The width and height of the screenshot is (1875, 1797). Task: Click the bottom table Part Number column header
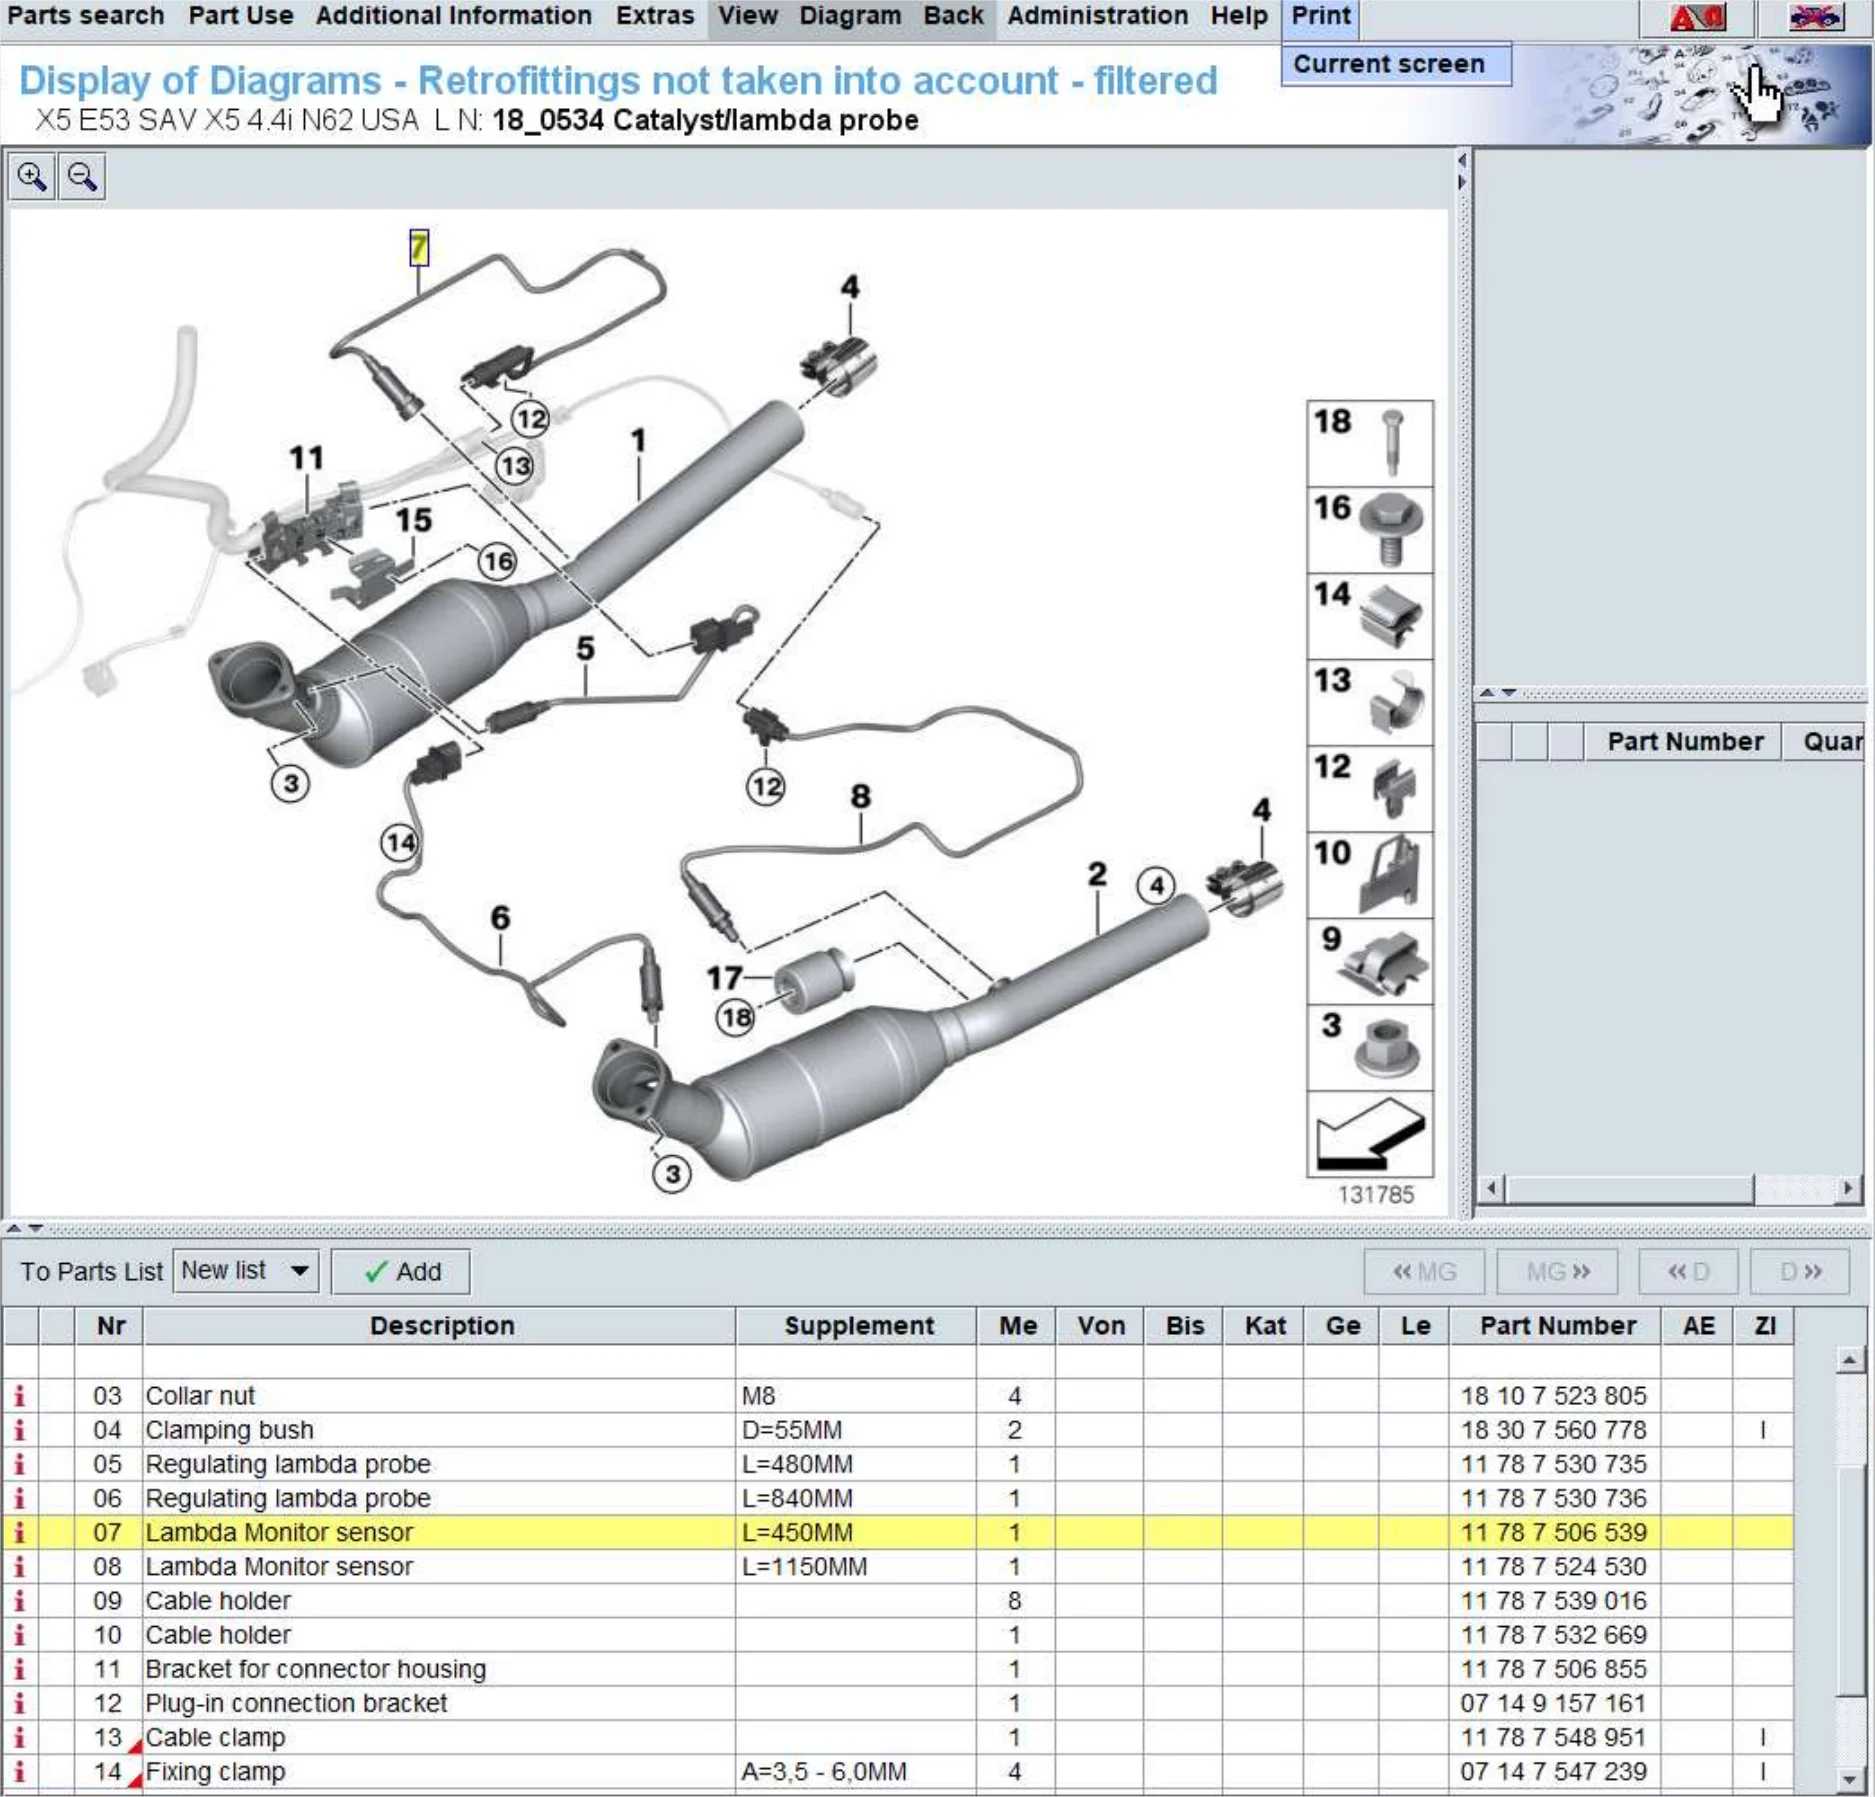point(1556,1325)
